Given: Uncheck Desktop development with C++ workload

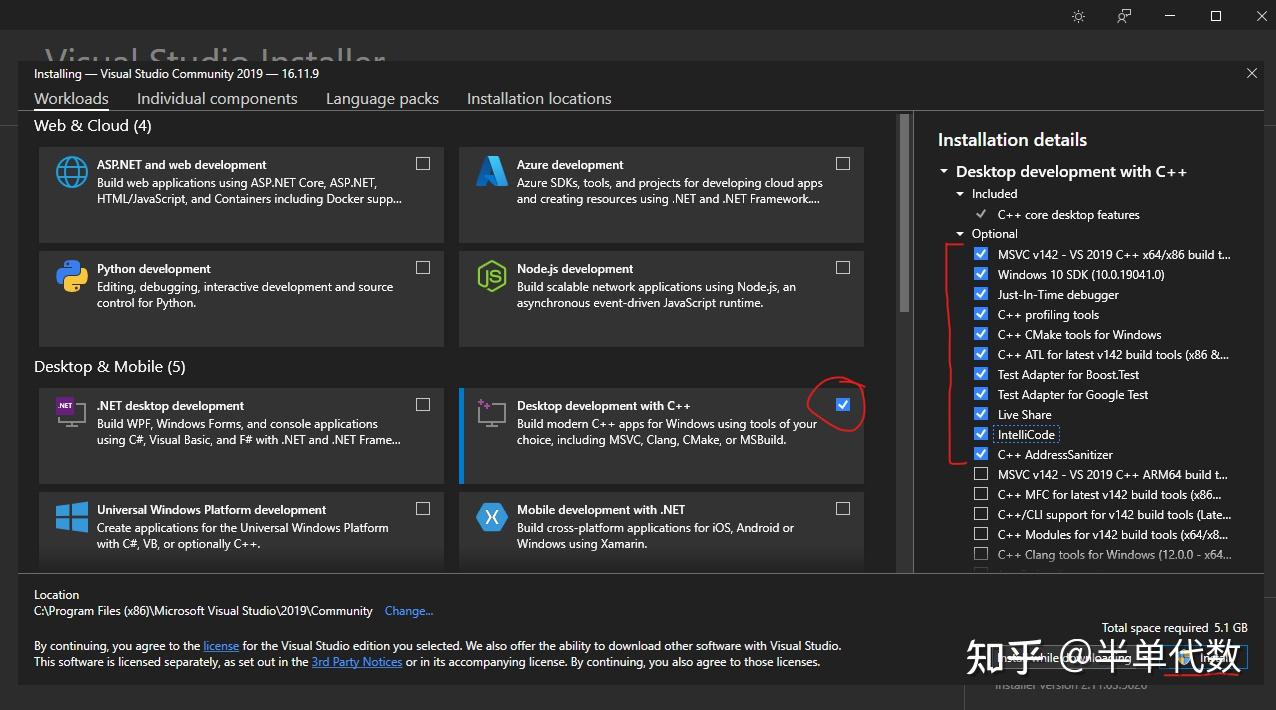Looking at the screenshot, I should [843, 403].
